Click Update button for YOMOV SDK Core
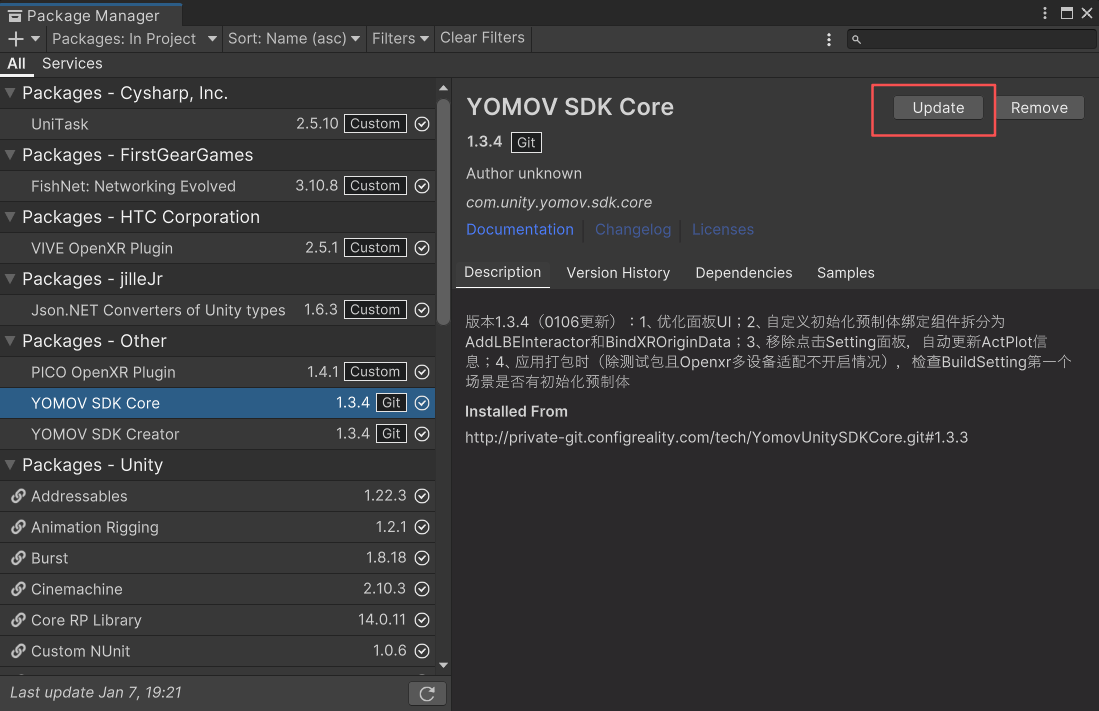 [938, 107]
